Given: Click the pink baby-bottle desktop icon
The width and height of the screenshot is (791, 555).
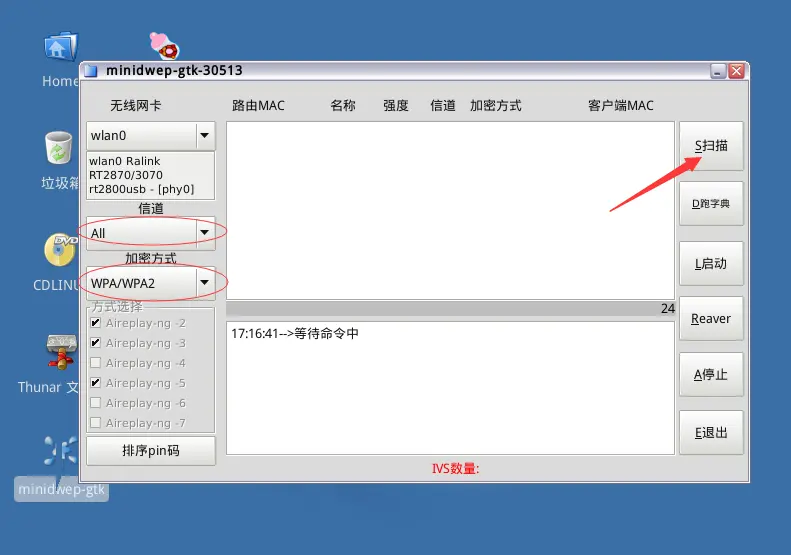Looking at the screenshot, I should click(164, 46).
